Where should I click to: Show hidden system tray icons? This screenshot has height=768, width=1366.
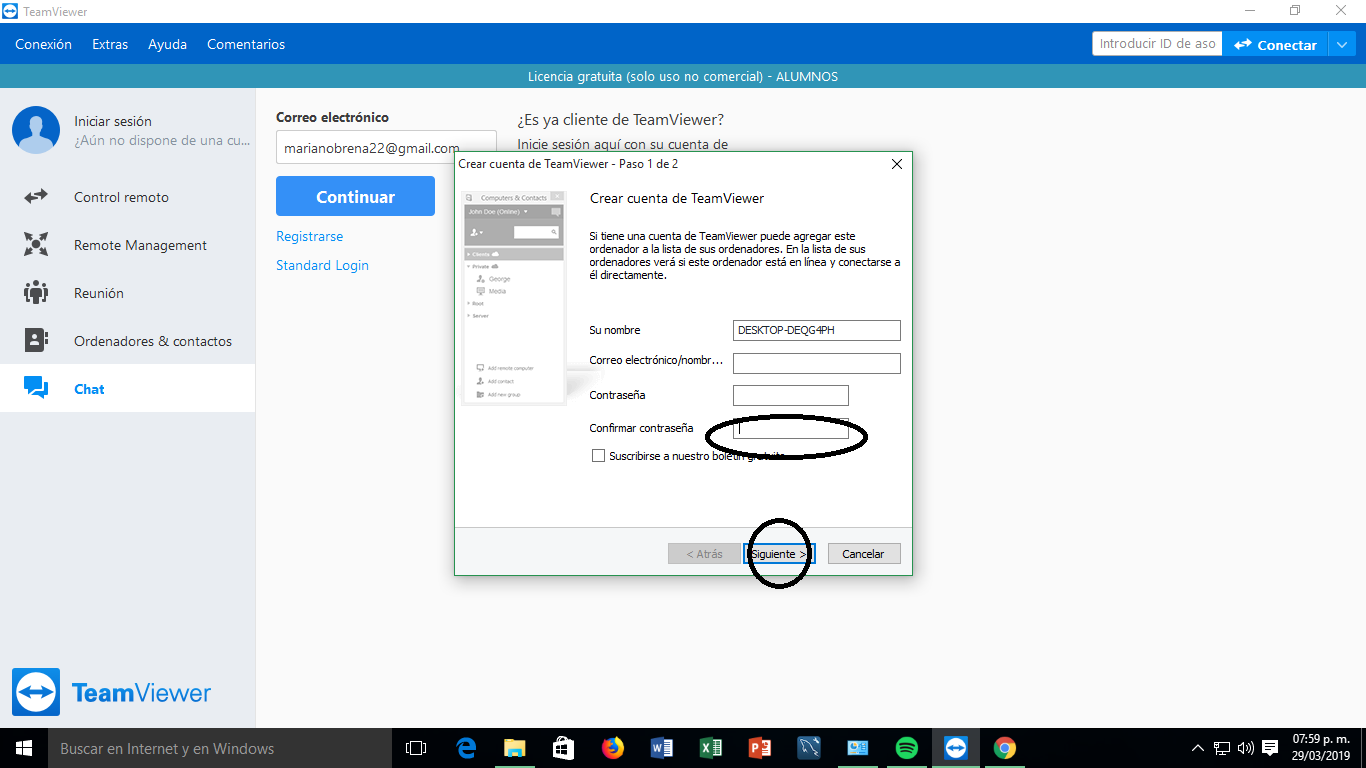pyautogui.click(x=1198, y=748)
